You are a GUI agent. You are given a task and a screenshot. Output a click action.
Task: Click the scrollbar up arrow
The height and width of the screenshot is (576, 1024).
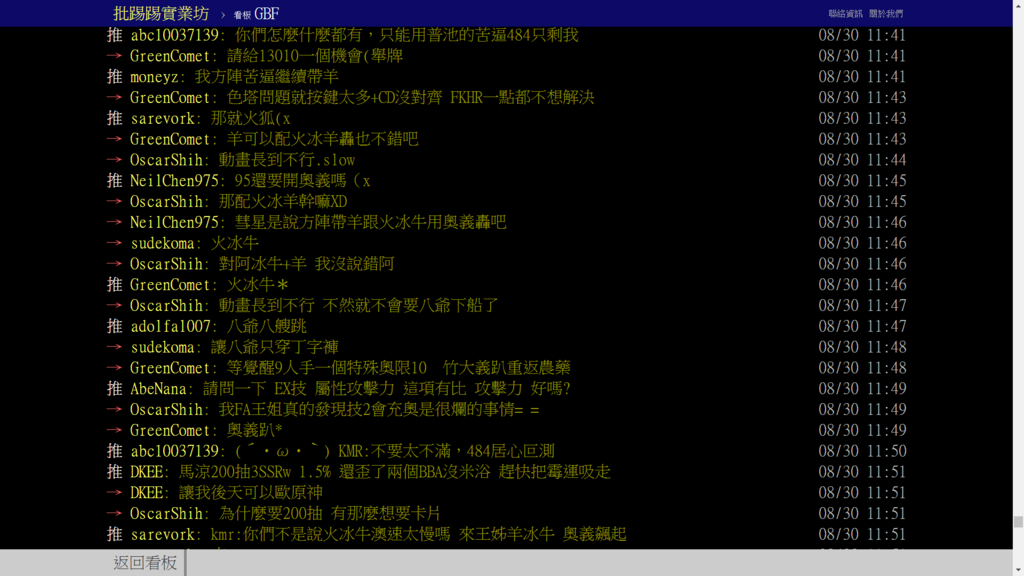click(x=1018, y=5)
